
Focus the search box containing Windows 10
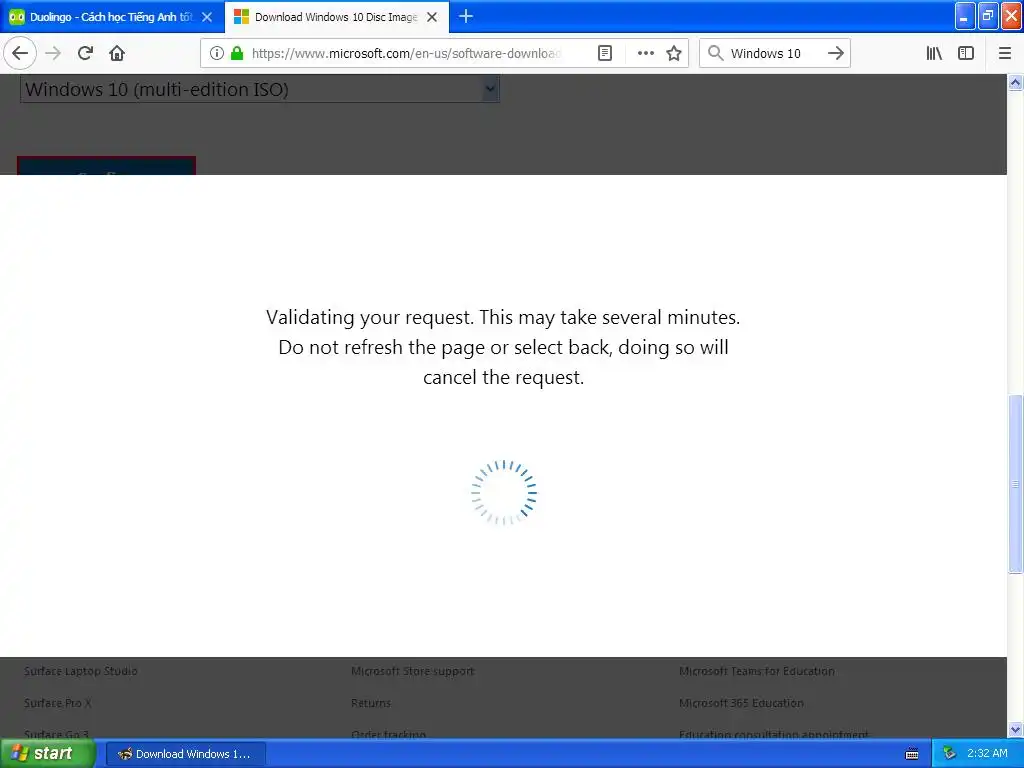[x=765, y=53]
